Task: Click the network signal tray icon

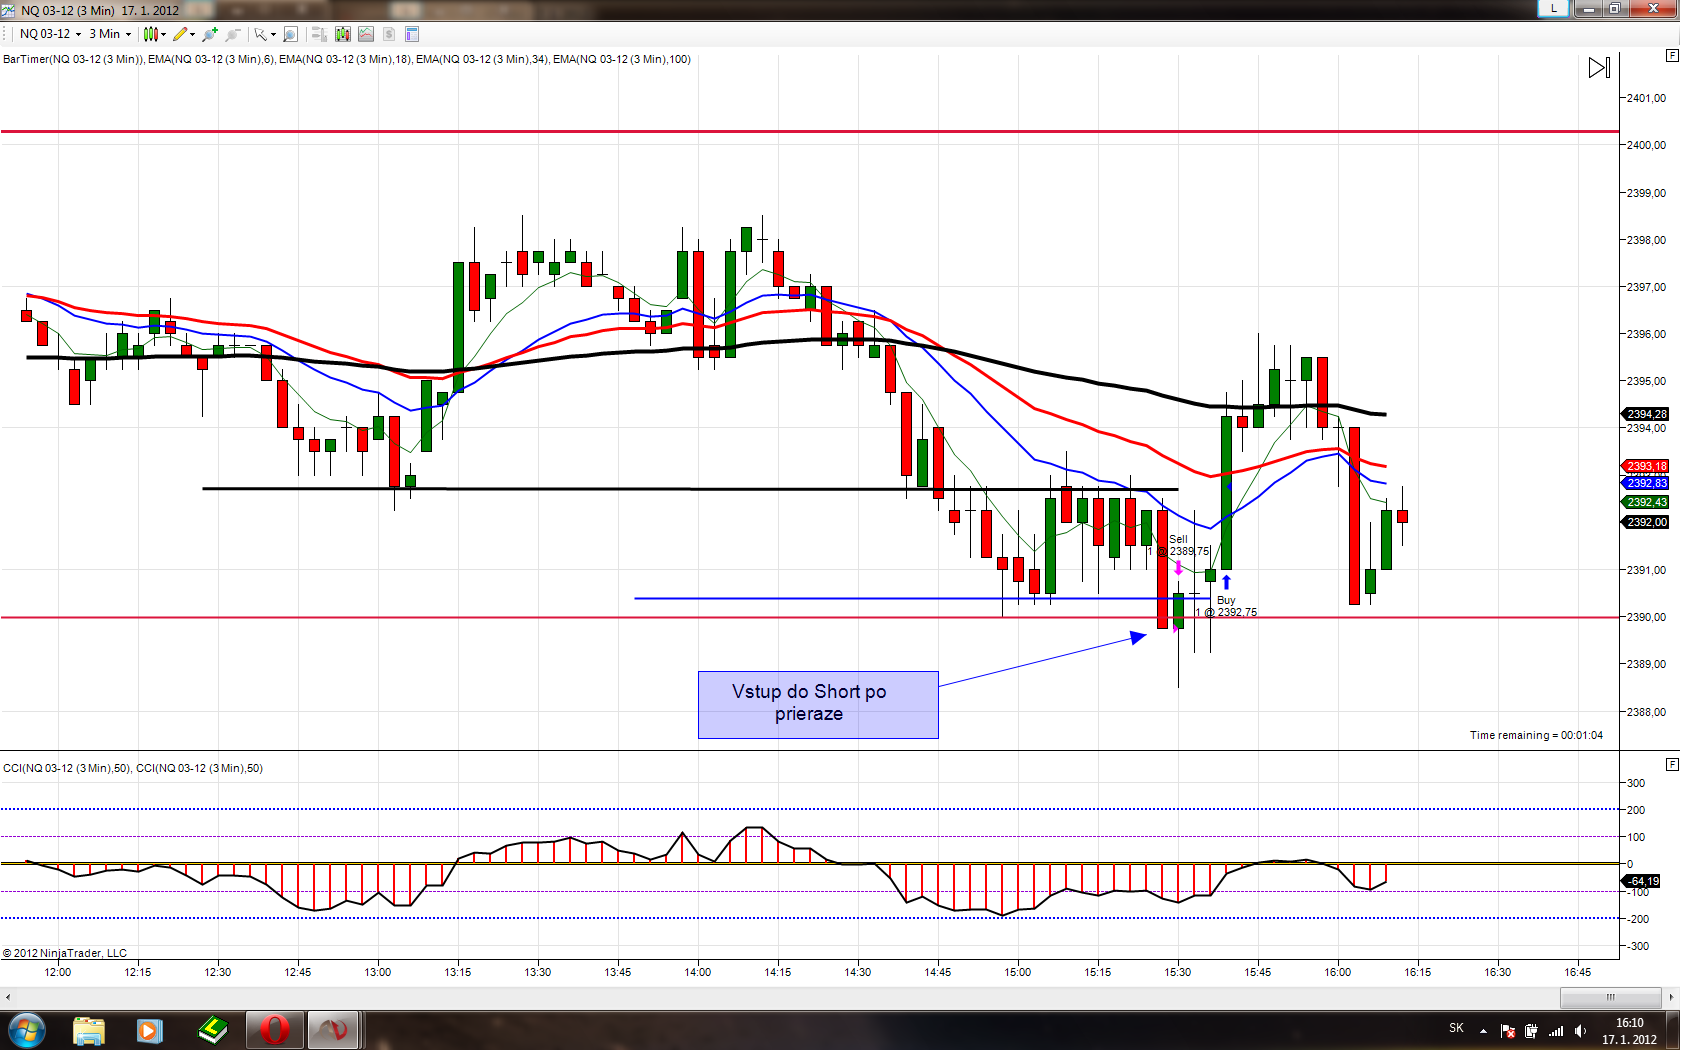Action: coord(1556,1030)
